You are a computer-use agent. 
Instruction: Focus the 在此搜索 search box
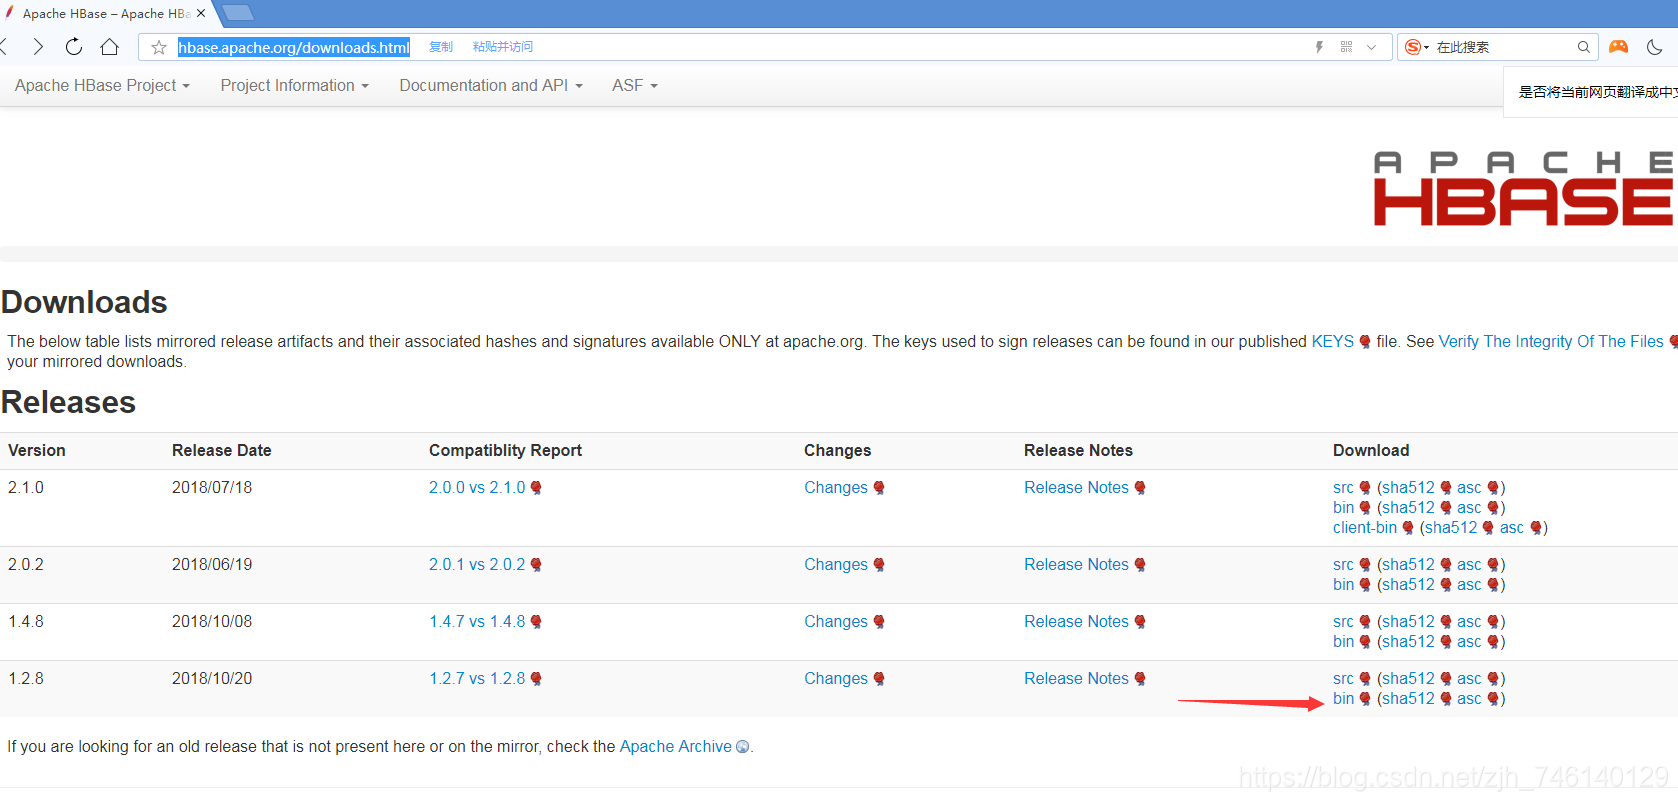(1500, 47)
